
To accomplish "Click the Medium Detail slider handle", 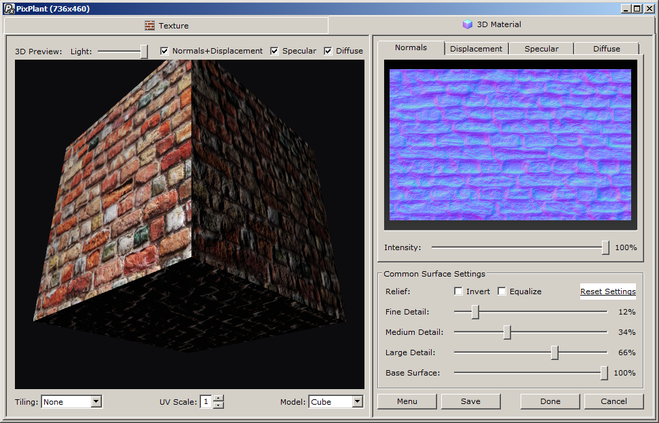I will click(507, 332).
